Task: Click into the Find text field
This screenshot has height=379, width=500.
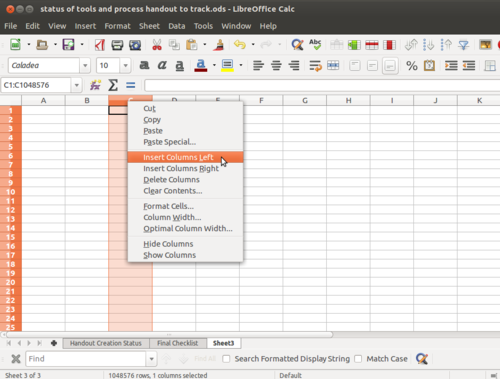Action: click(x=86, y=359)
